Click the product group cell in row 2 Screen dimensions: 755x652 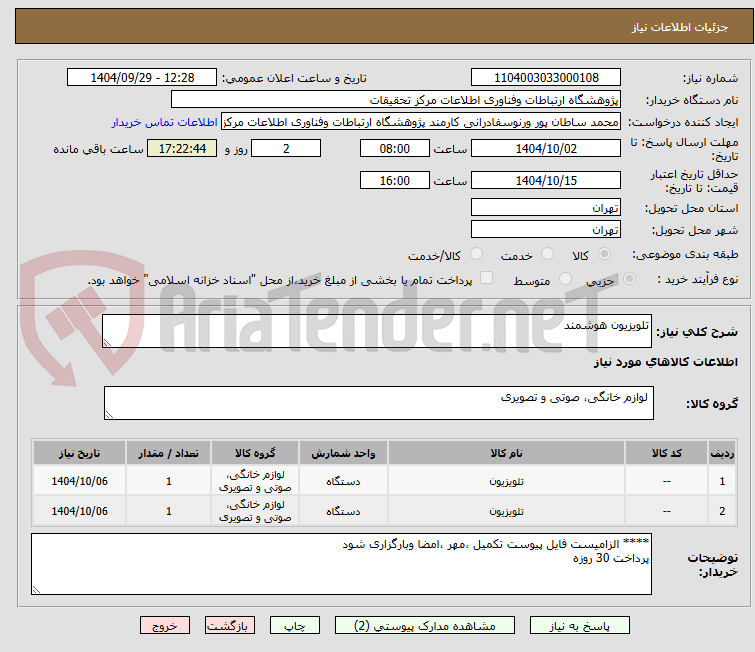point(255,511)
